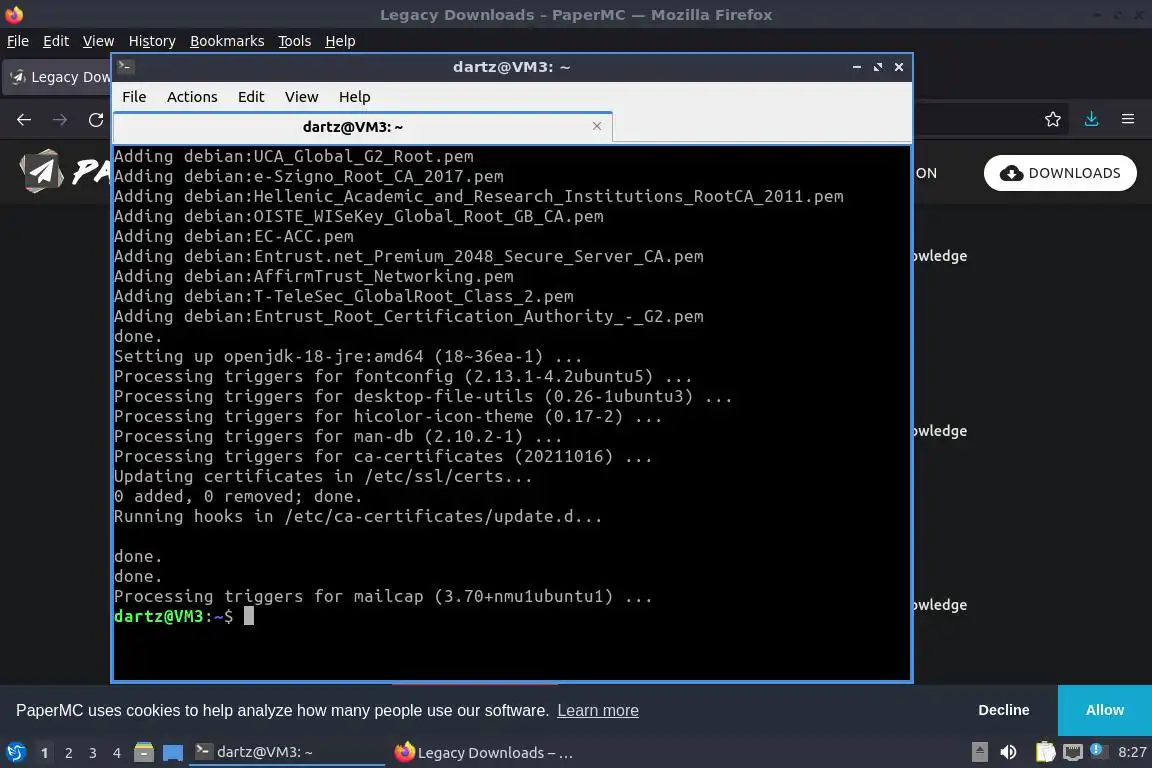Focus the dartz@VM3 terminal taskbar entry

coord(287,752)
